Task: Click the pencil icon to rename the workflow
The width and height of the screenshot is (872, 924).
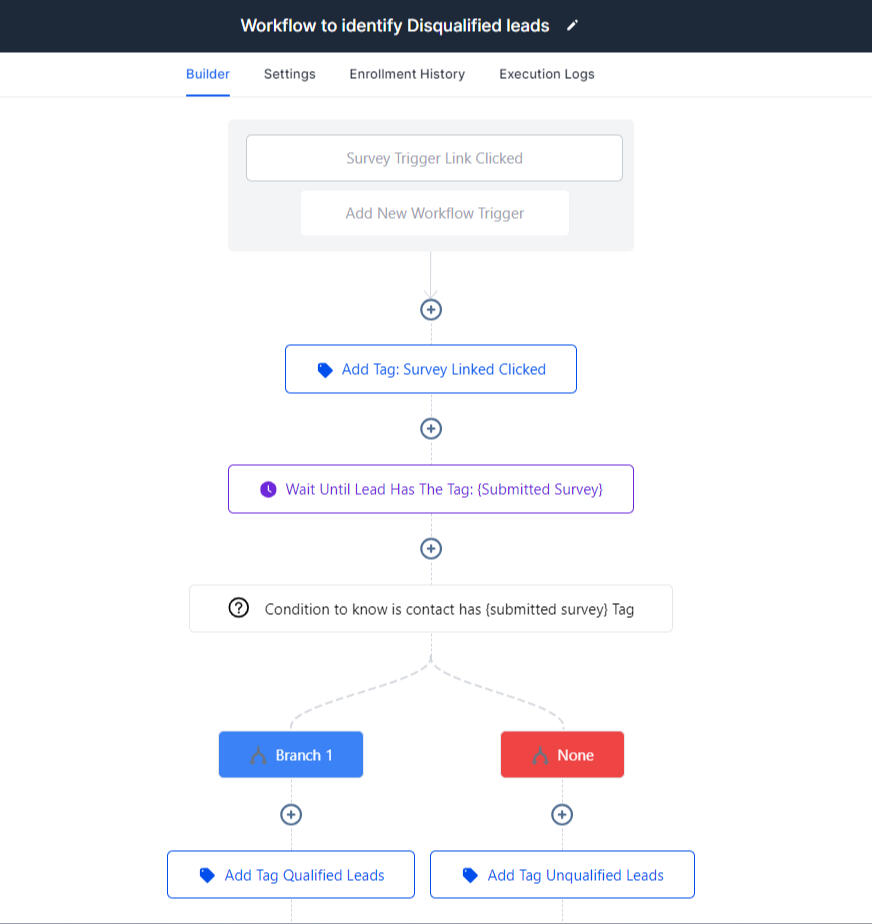Action: click(572, 25)
